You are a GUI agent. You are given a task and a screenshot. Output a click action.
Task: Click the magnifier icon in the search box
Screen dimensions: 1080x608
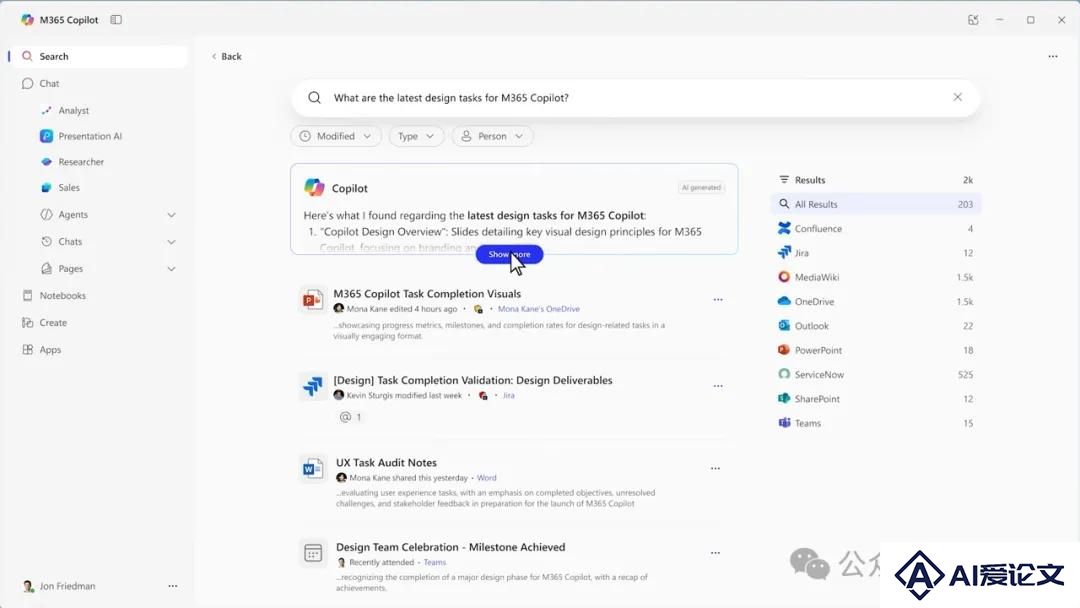tap(314, 98)
